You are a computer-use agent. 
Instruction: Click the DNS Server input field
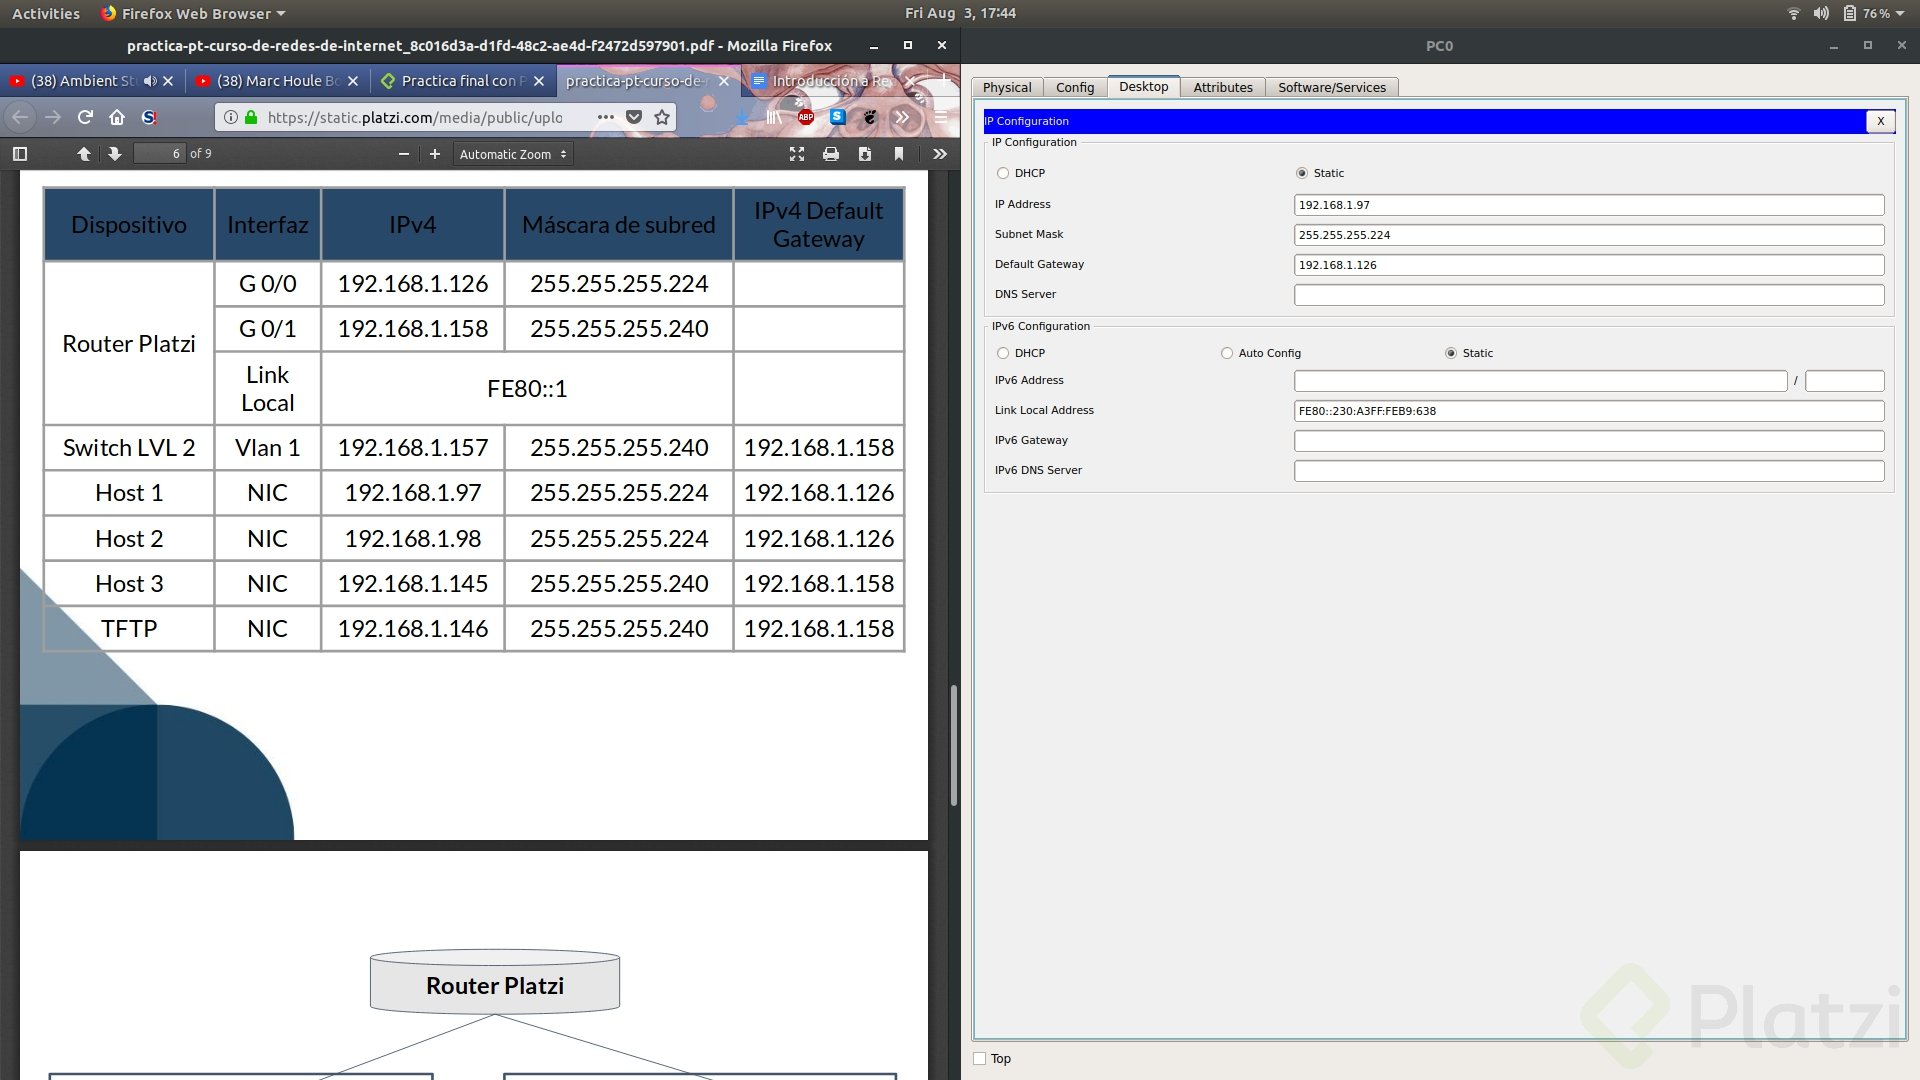(x=1588, y=295)
